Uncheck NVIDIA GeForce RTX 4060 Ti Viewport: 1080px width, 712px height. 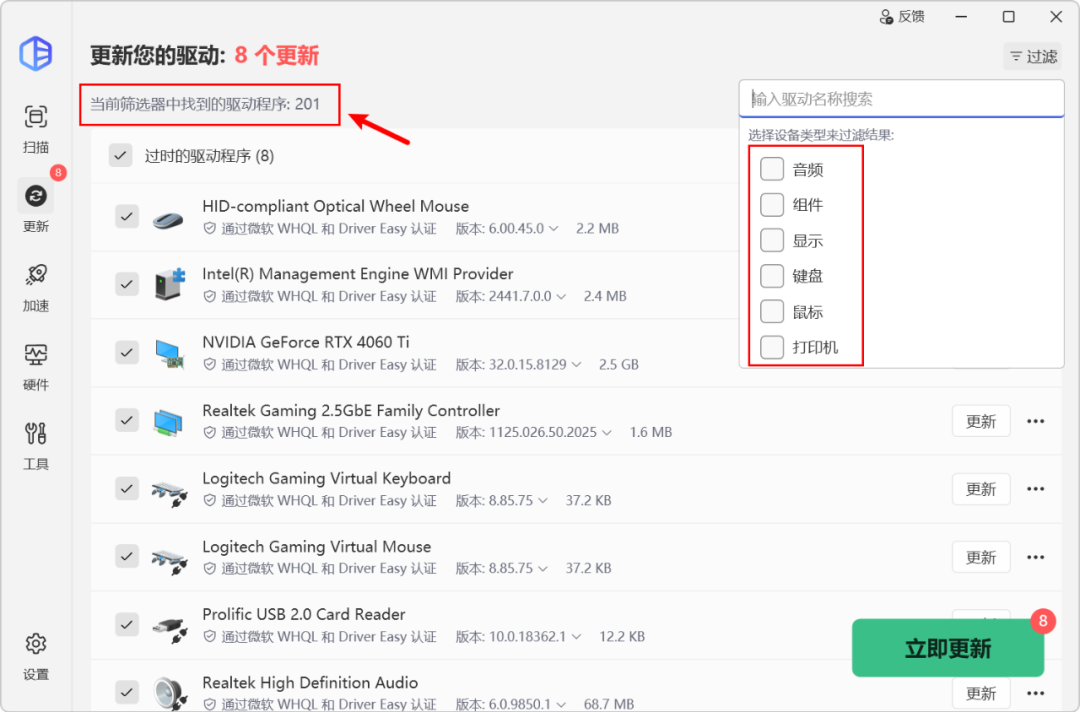(x=127, y=353)
